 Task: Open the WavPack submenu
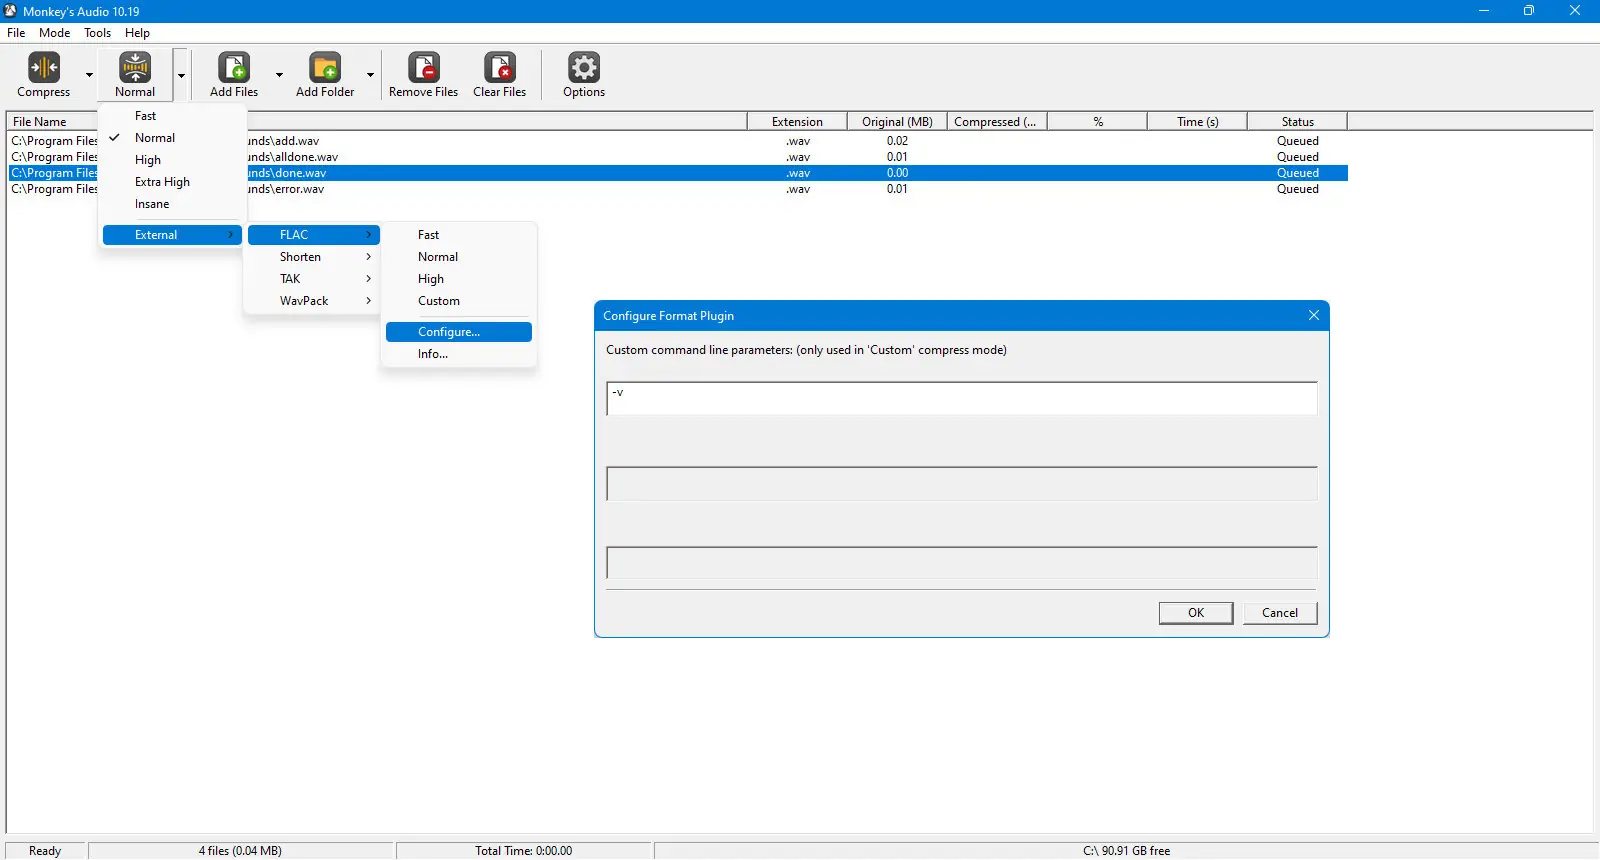314,301
